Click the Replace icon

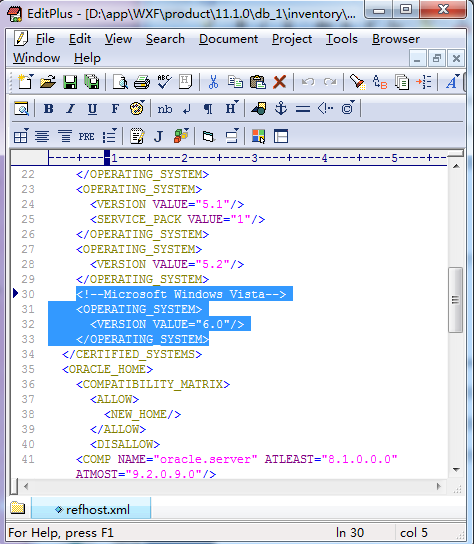click(x=380, y=82)
